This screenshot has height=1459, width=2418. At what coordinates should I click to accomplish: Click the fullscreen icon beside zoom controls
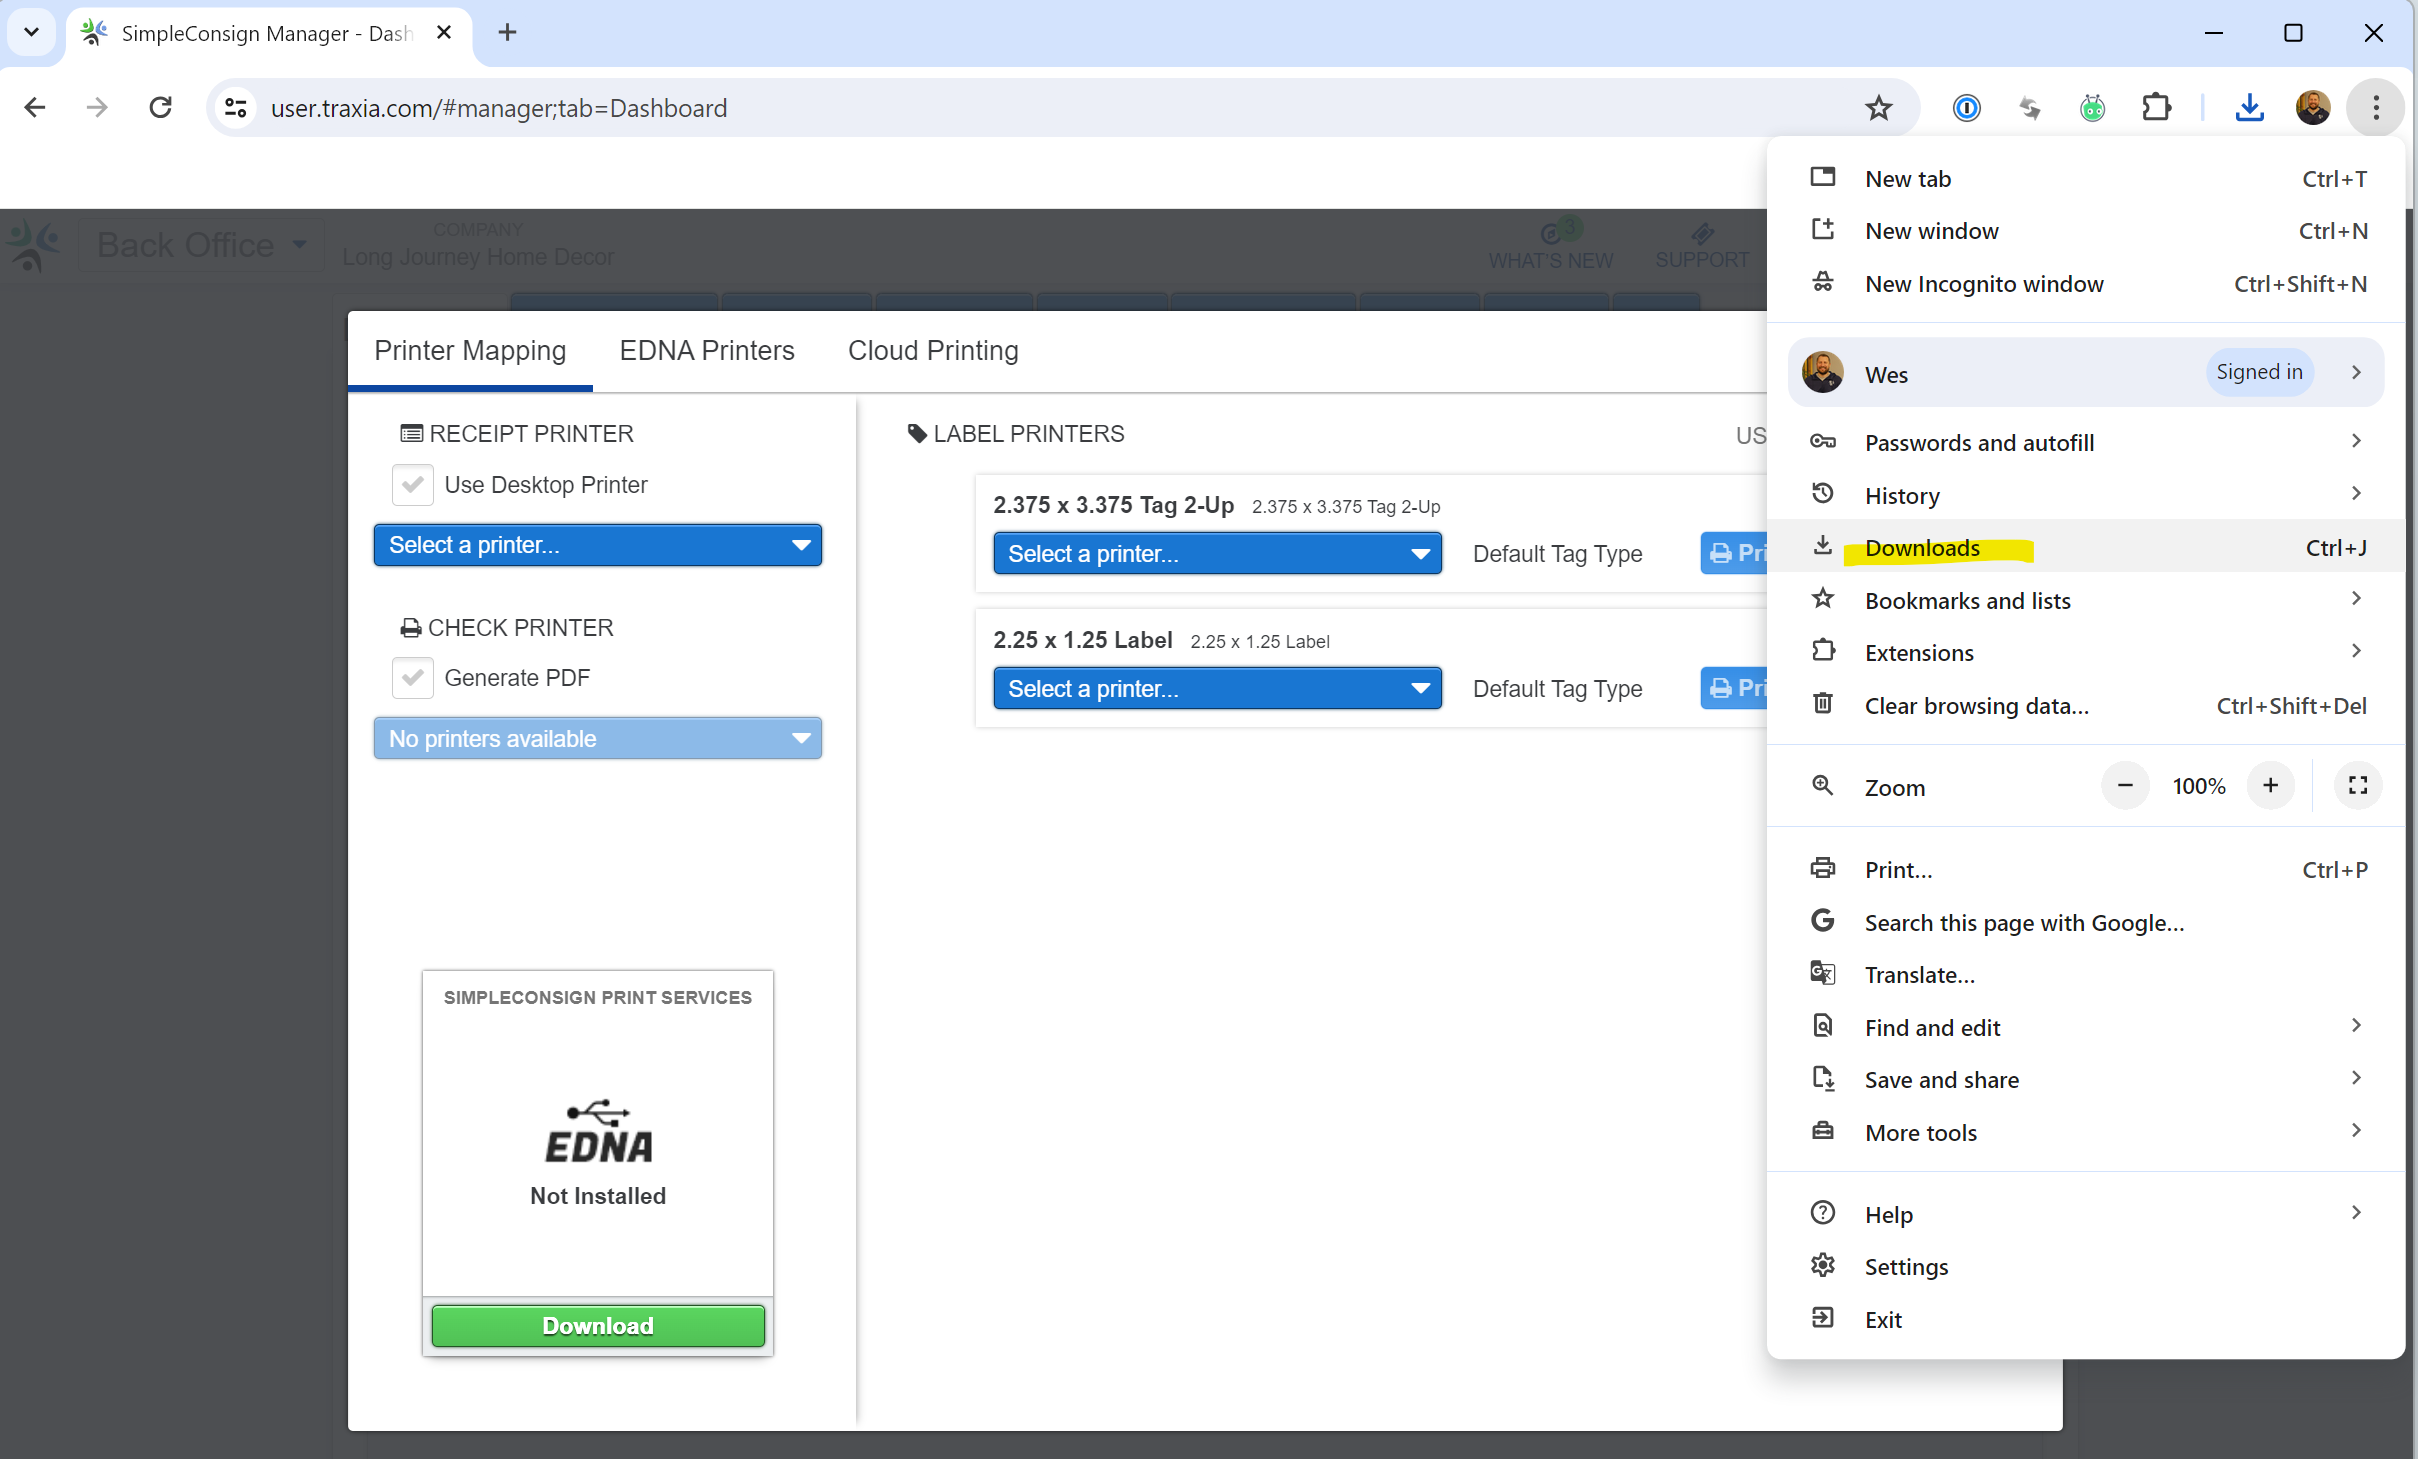coord(2357,786)
